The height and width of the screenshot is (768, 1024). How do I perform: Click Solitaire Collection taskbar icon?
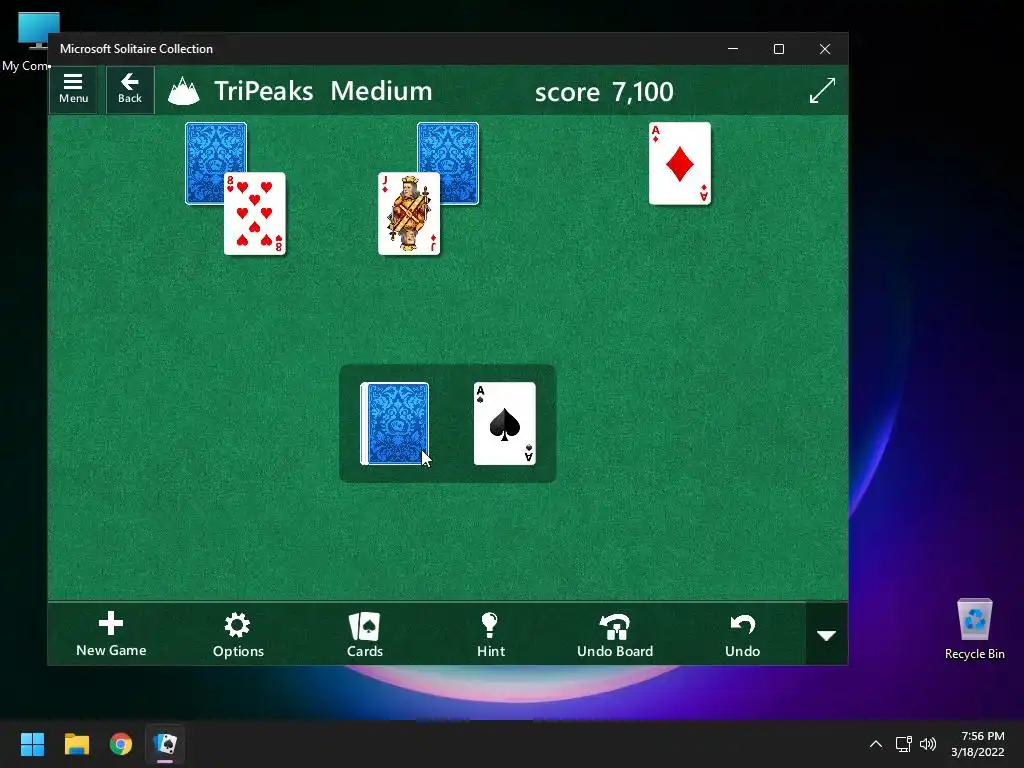point(165,744)
